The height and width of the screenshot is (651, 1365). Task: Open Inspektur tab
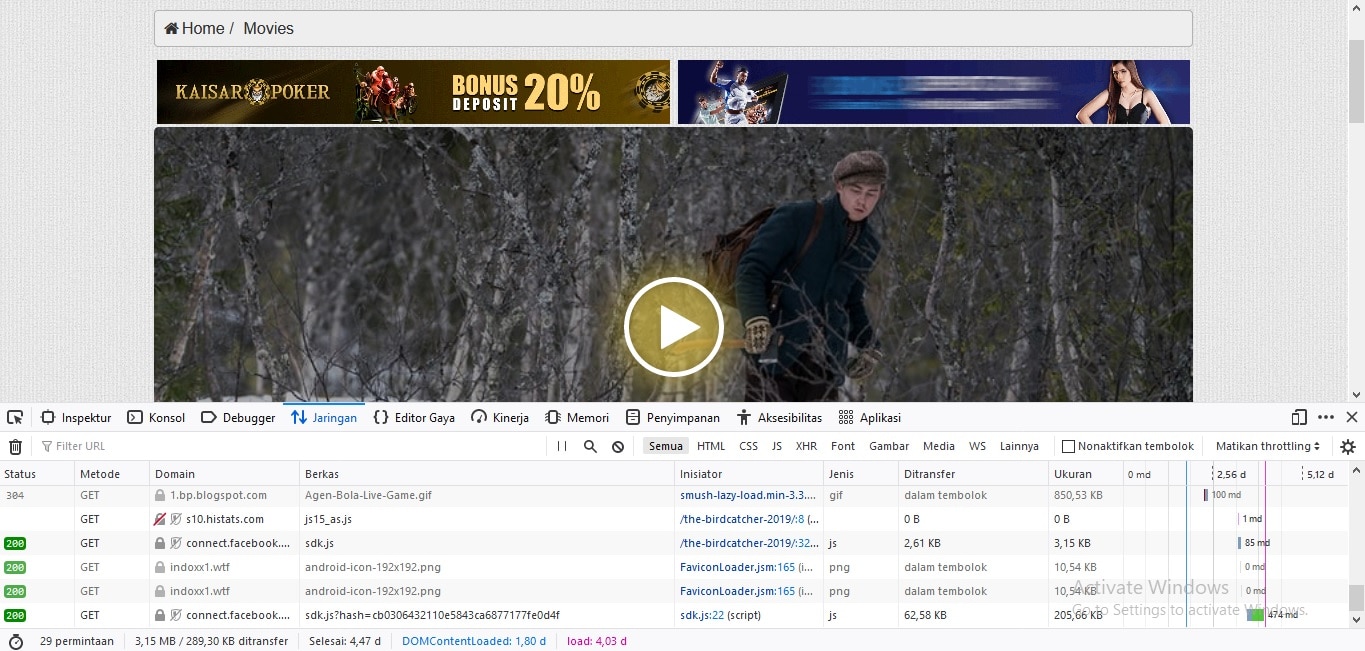point(76,418)
